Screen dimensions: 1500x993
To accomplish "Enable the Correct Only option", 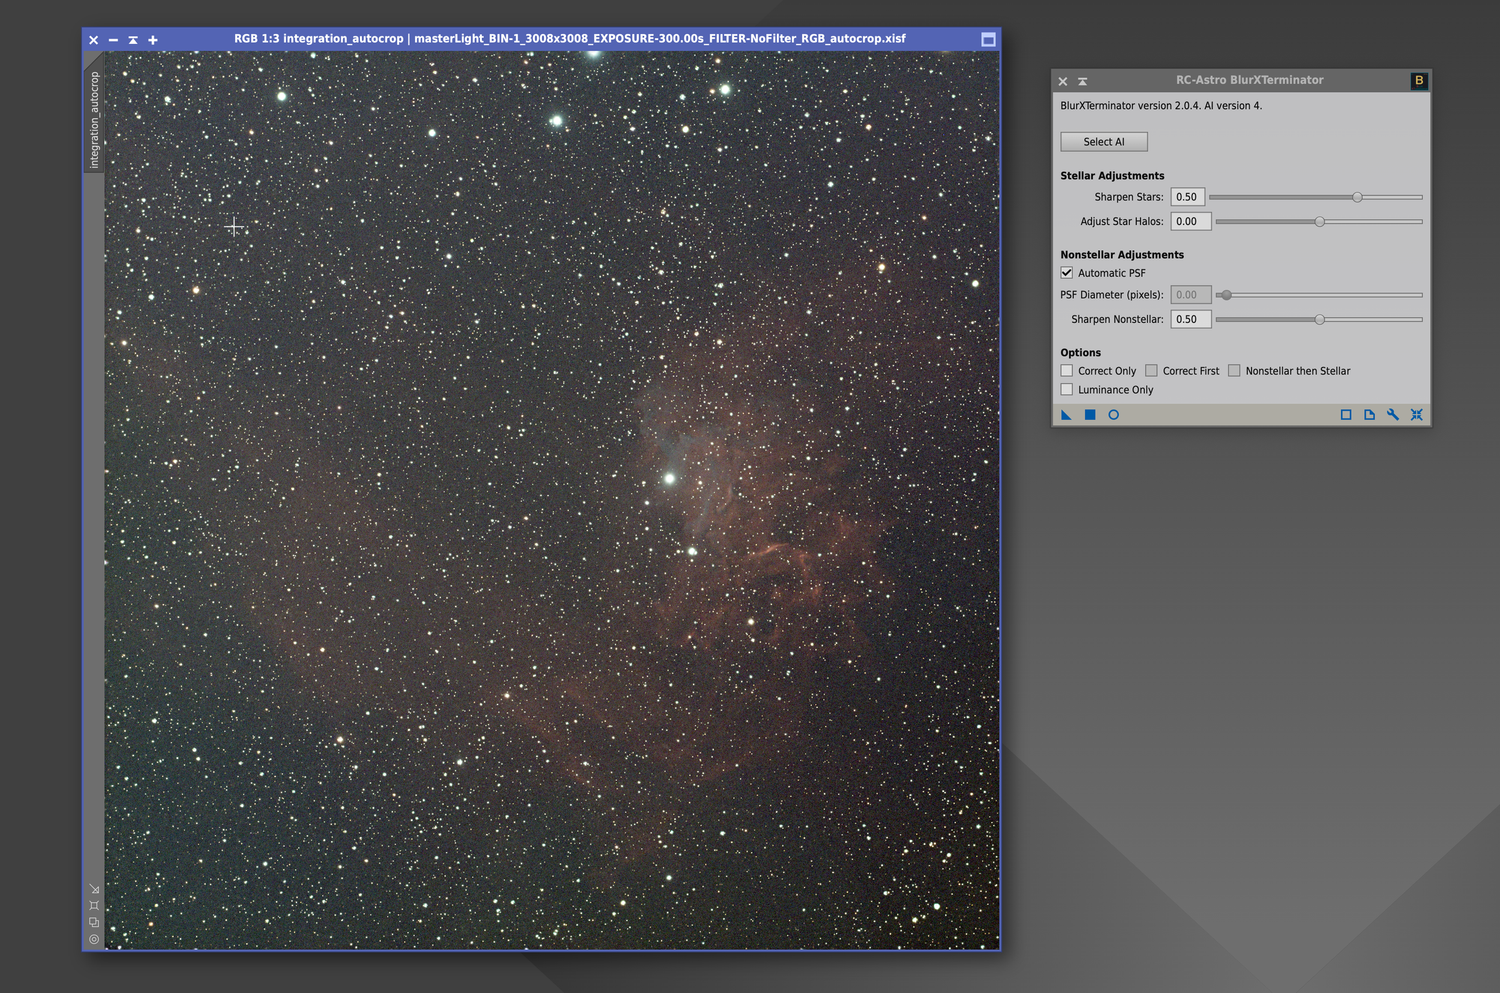I will tap(1067, 371).
